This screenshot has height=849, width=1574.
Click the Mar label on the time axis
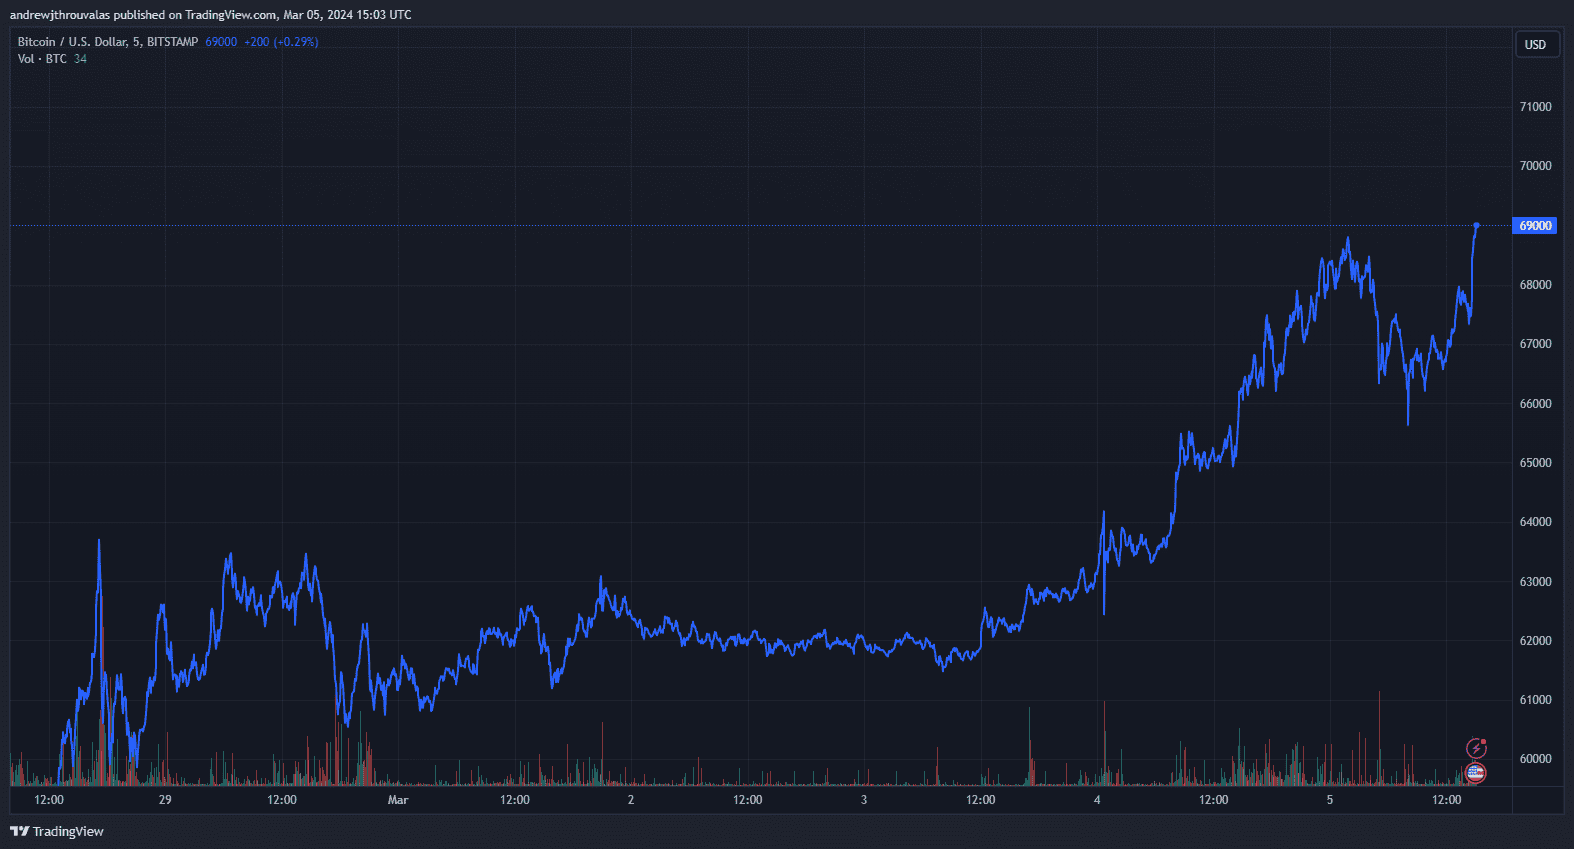click(398, 800)
